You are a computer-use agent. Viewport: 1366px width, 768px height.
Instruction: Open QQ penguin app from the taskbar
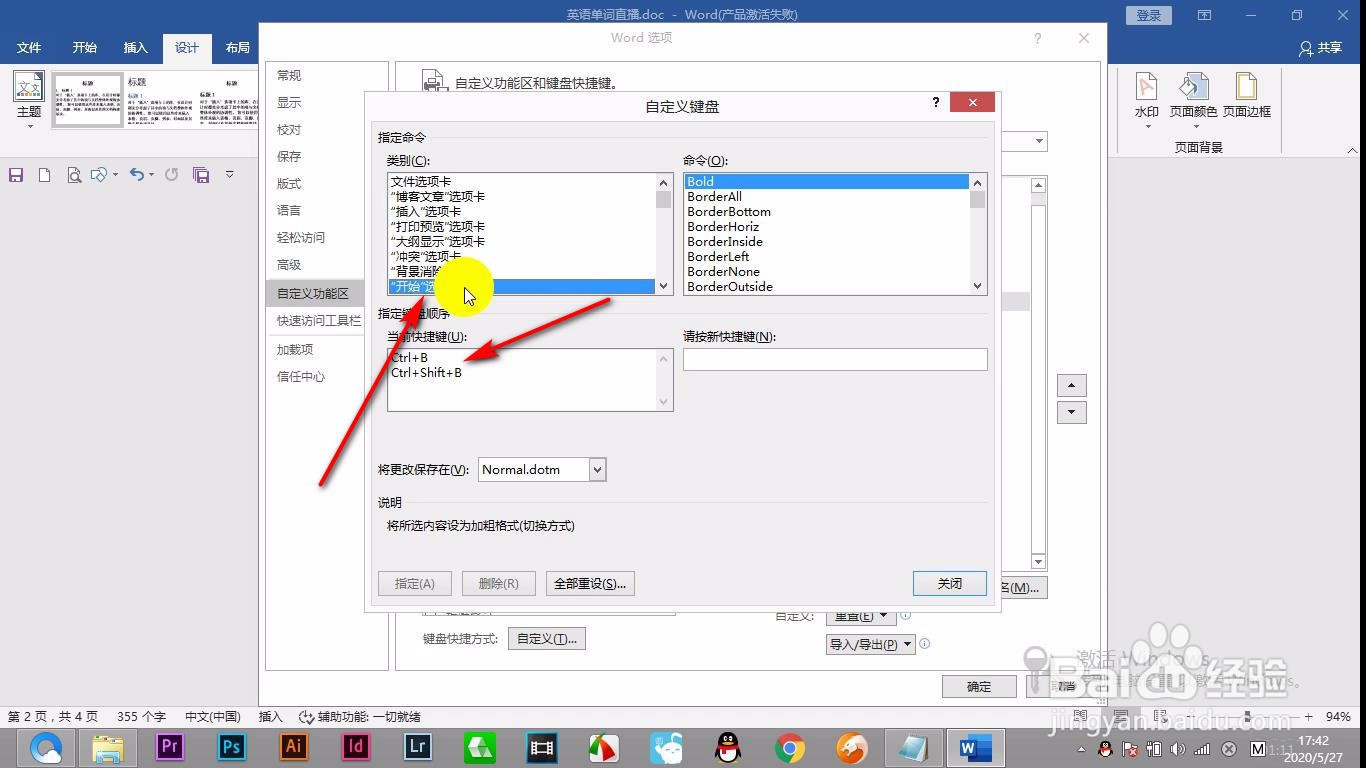728,747
